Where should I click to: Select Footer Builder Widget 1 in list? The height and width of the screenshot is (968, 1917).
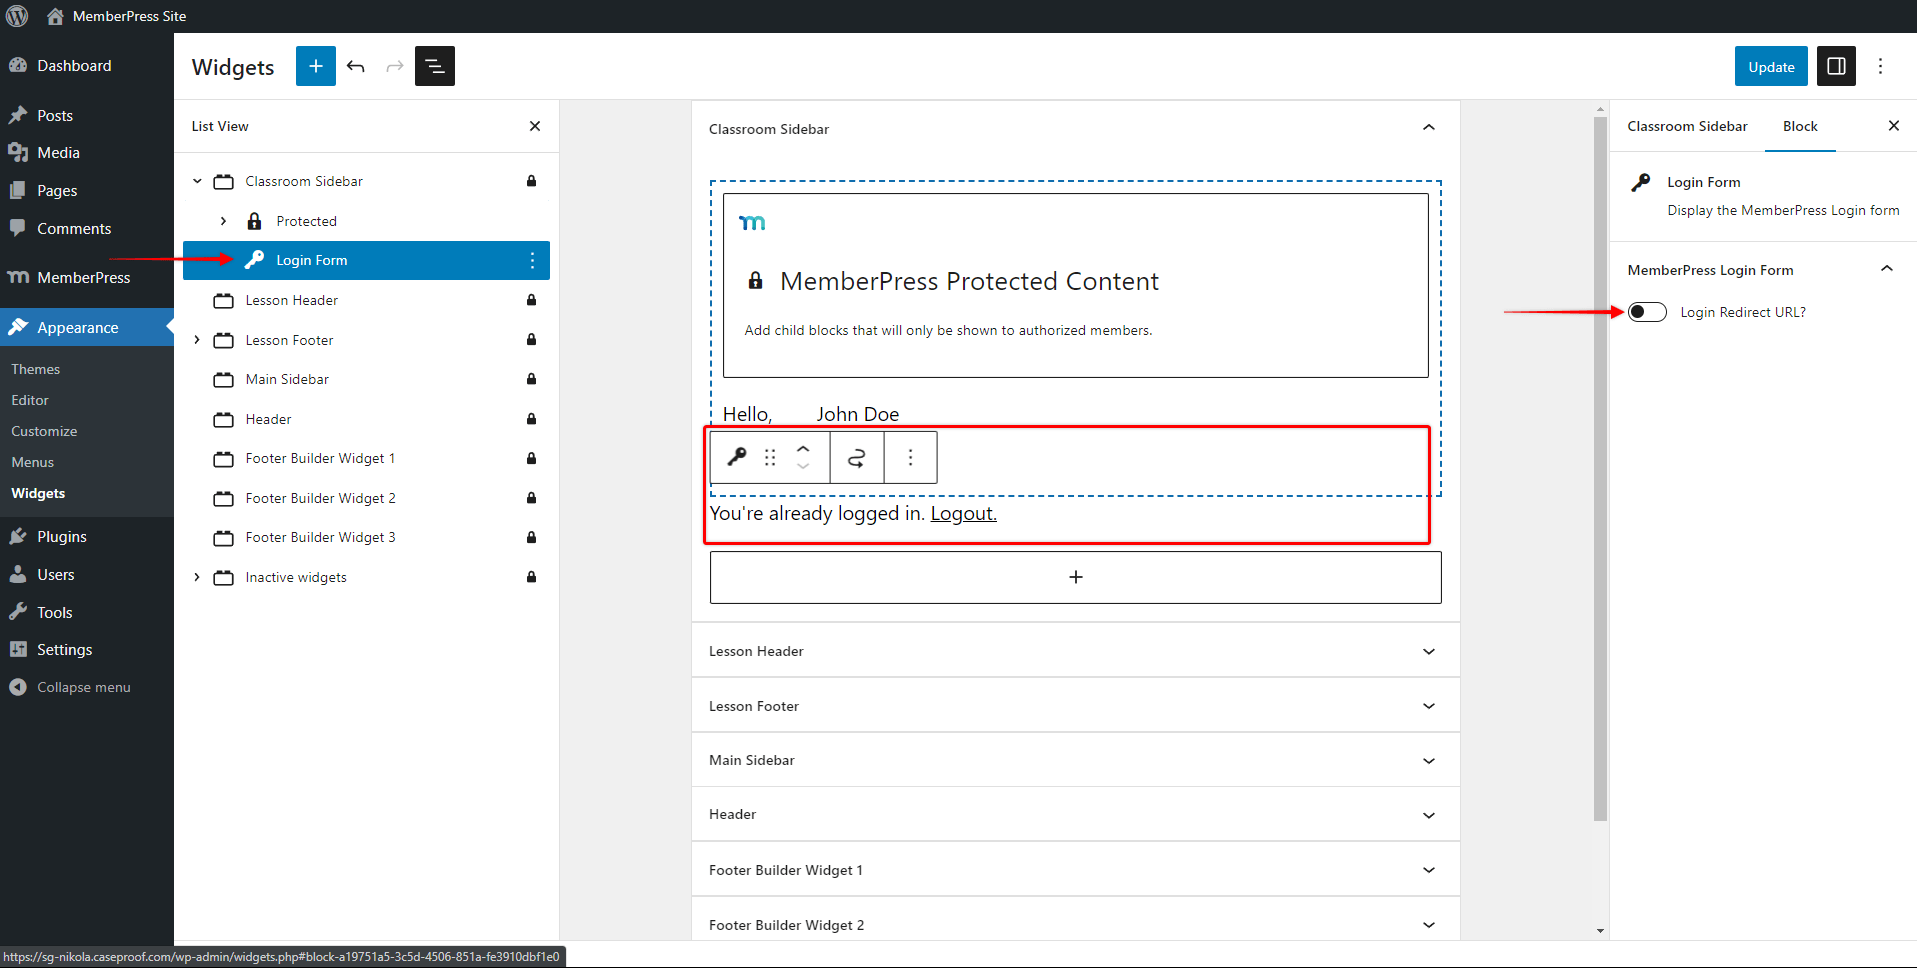coord(320,458)
